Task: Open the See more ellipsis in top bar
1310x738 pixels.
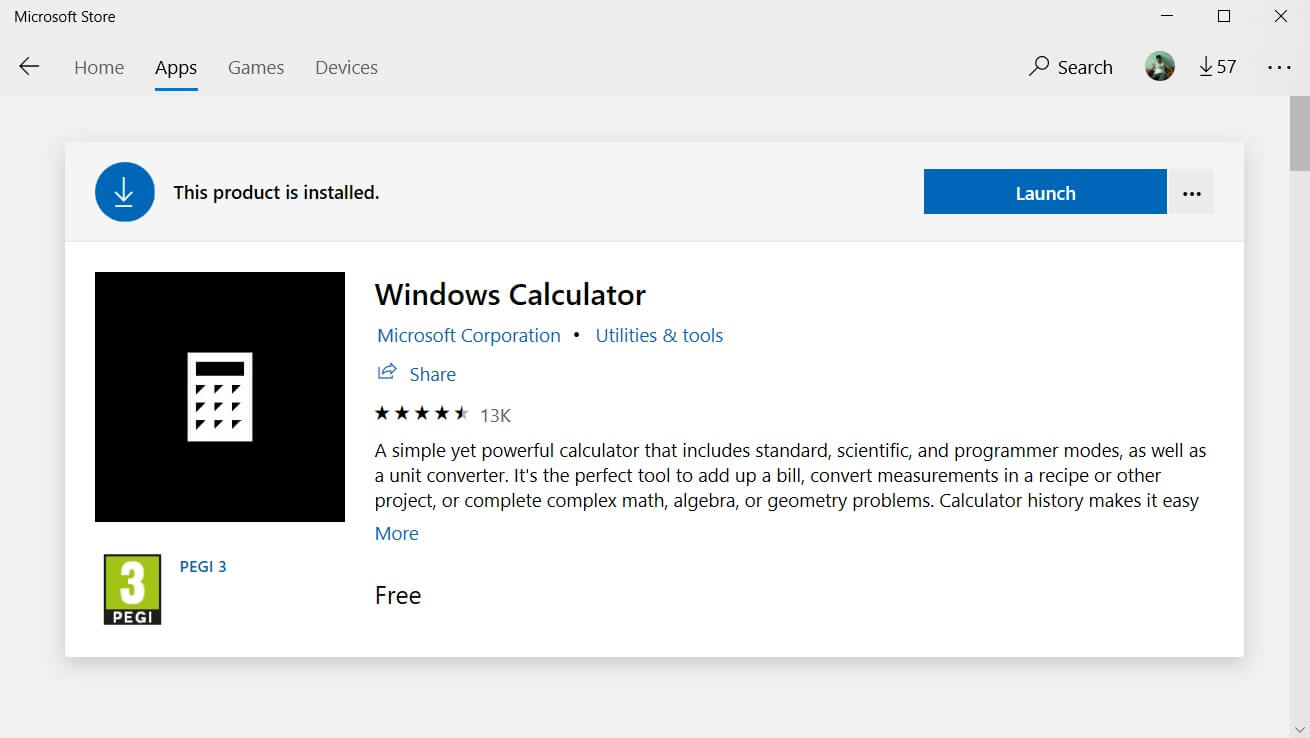Action: pyautogui.click(x=1280, y=66)
